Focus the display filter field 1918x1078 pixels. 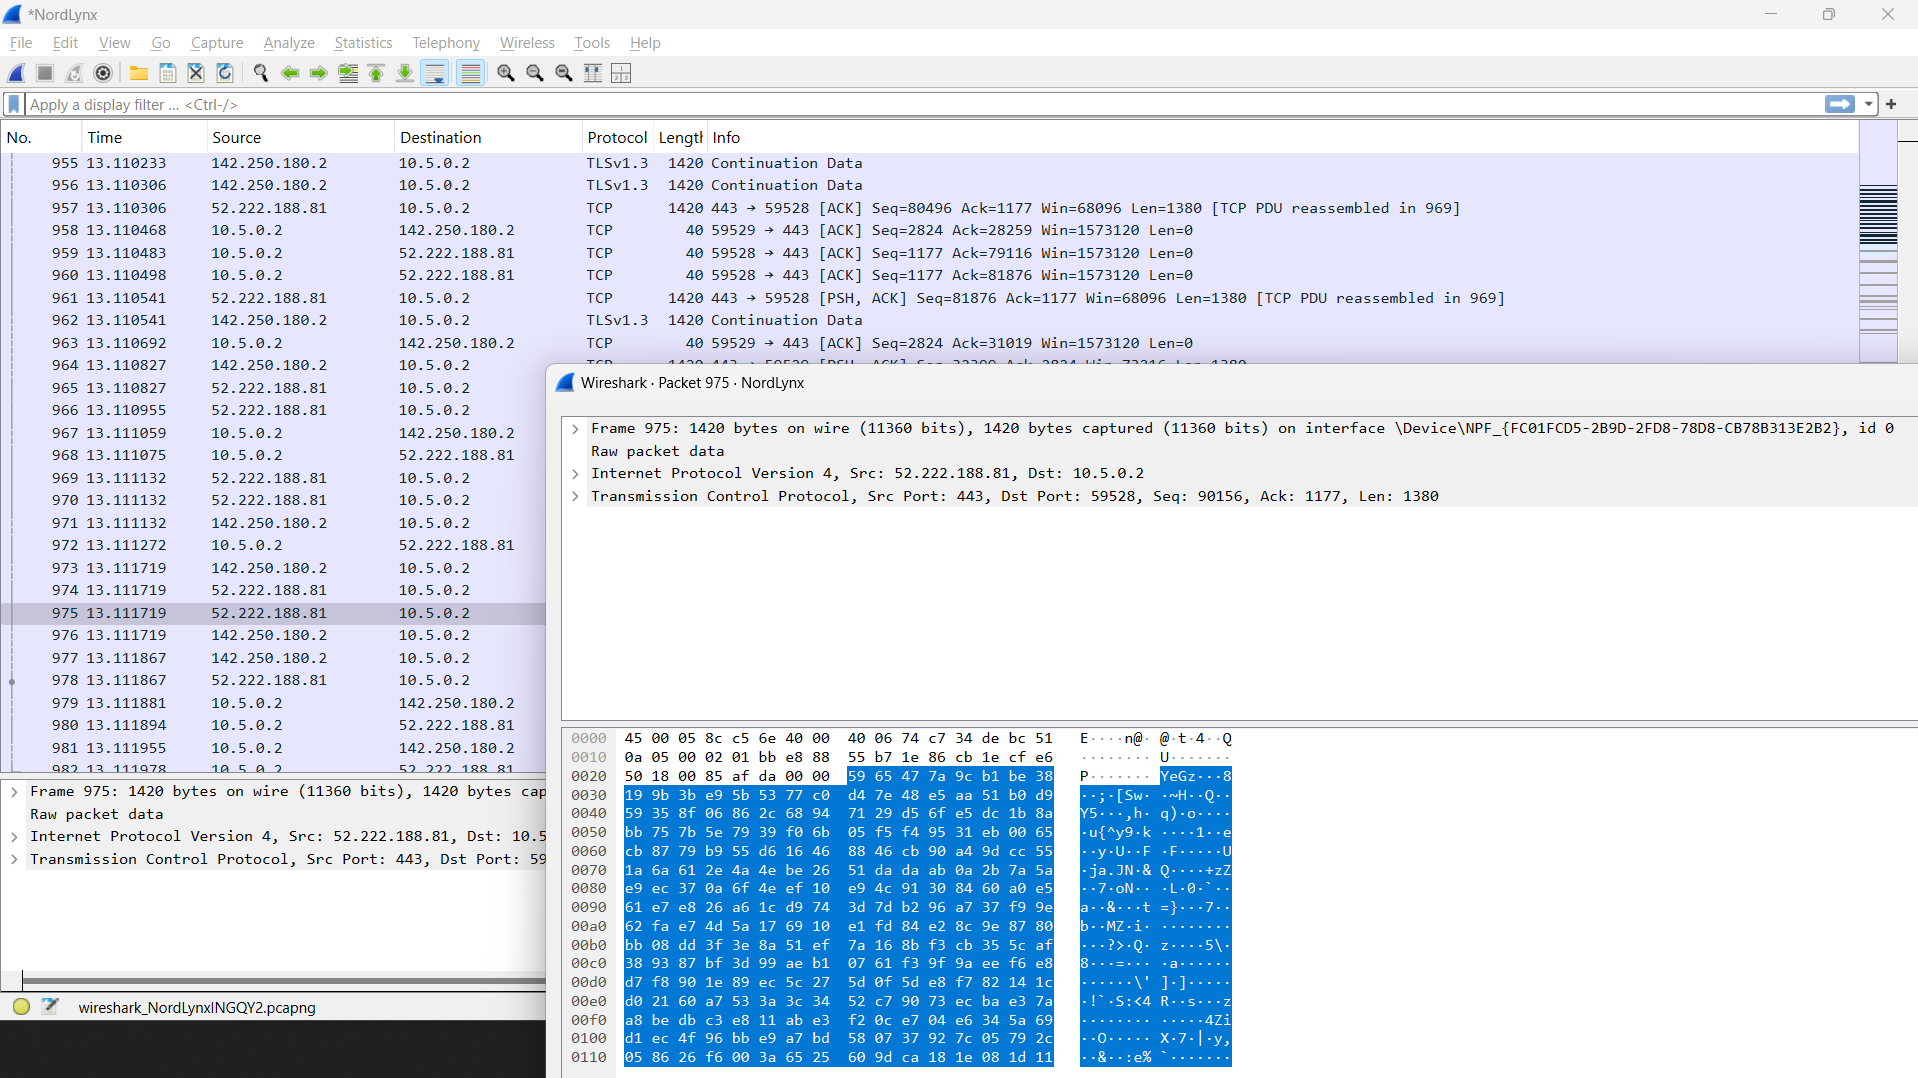(x=923, y=104)
